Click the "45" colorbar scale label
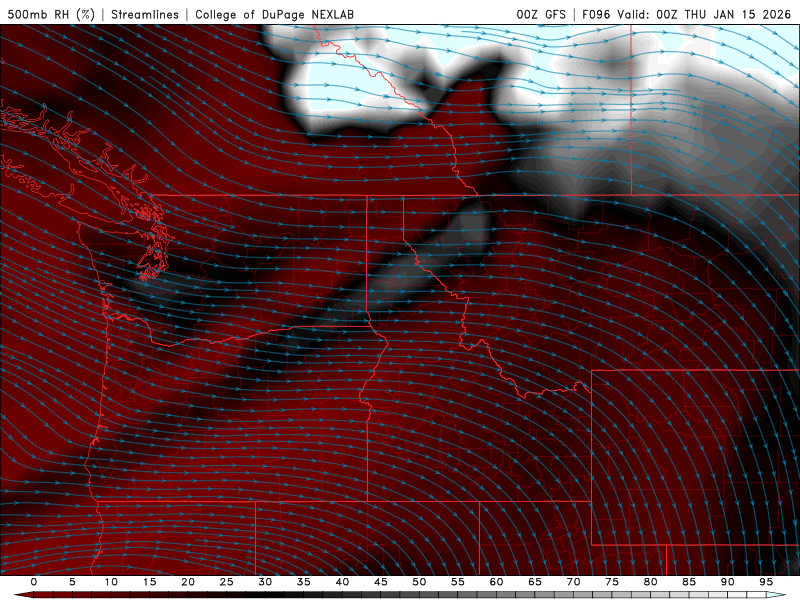The width and height of the screenshot is (800, 600). [x=381, y=582]
